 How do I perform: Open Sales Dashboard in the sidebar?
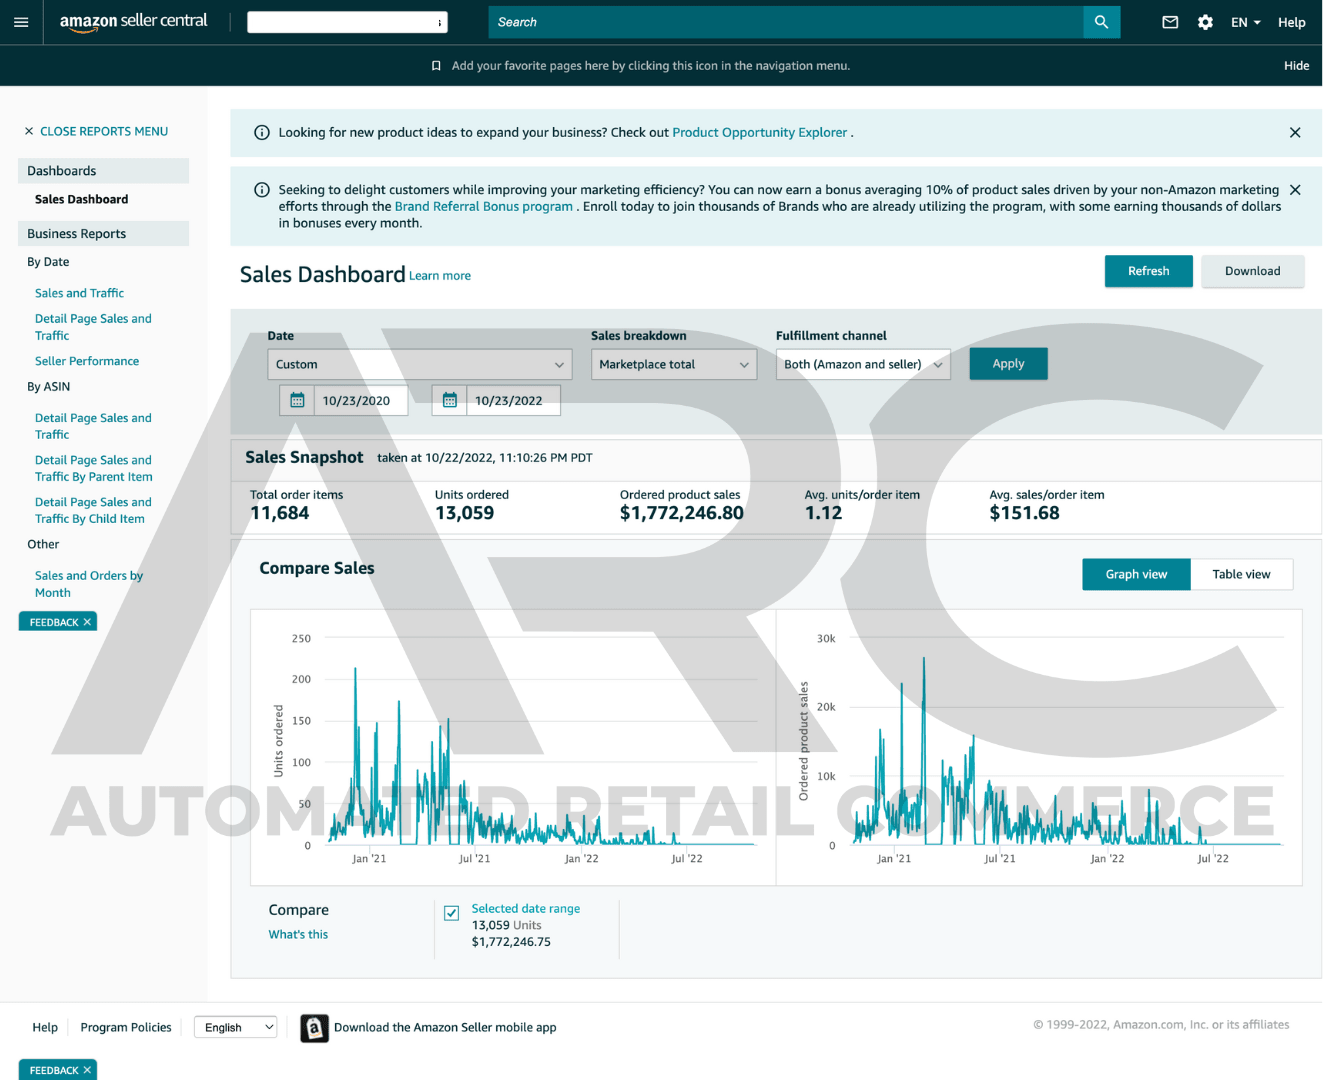click(x=81, y=199)
